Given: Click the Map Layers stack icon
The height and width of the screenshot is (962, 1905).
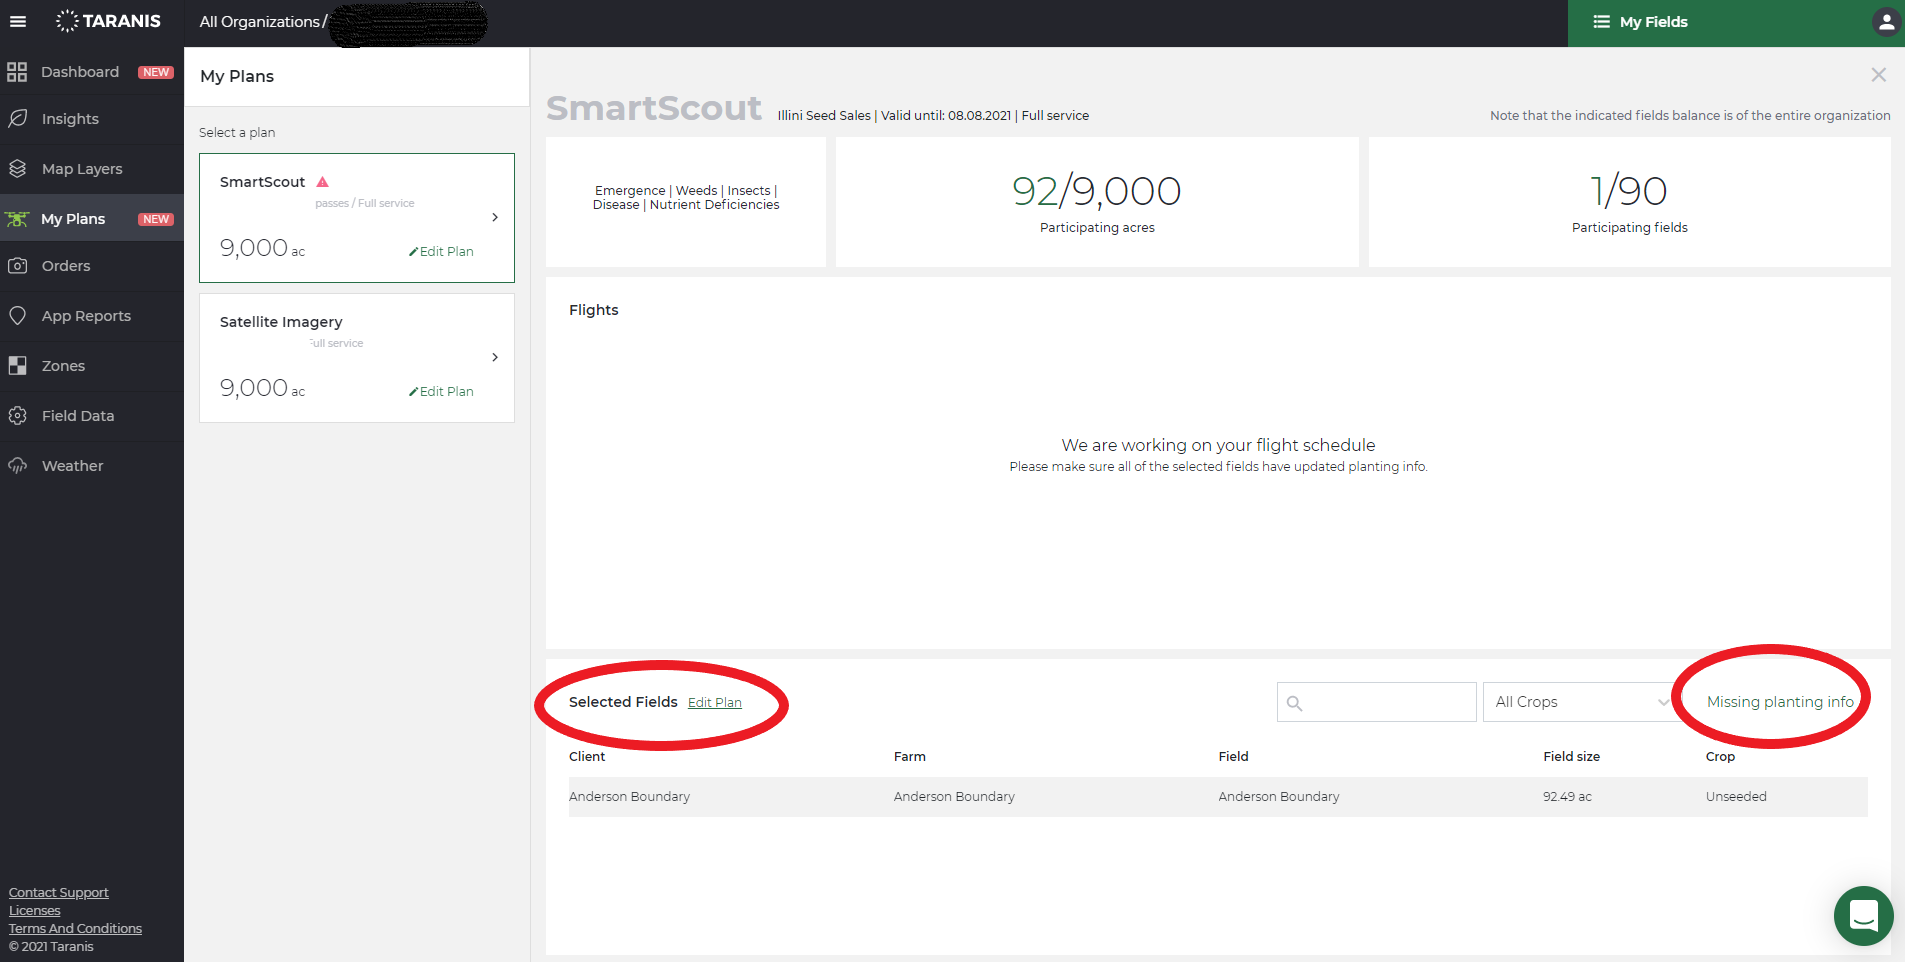Looking at the screenshot, I should 17,169.
